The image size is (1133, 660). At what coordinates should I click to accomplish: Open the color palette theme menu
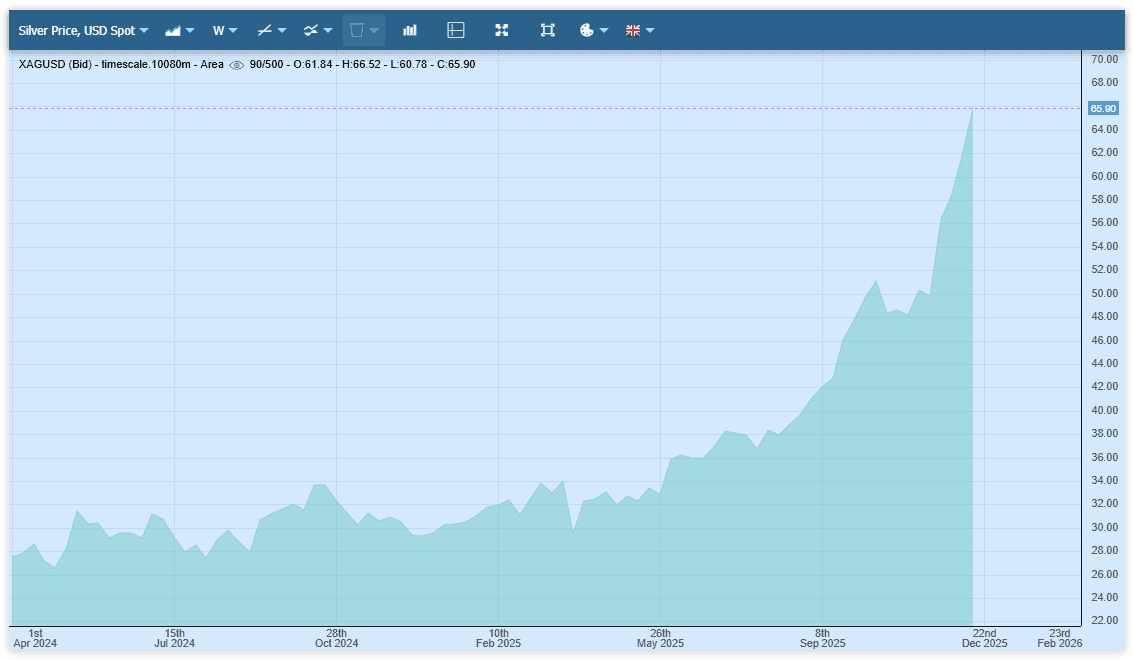593,31
